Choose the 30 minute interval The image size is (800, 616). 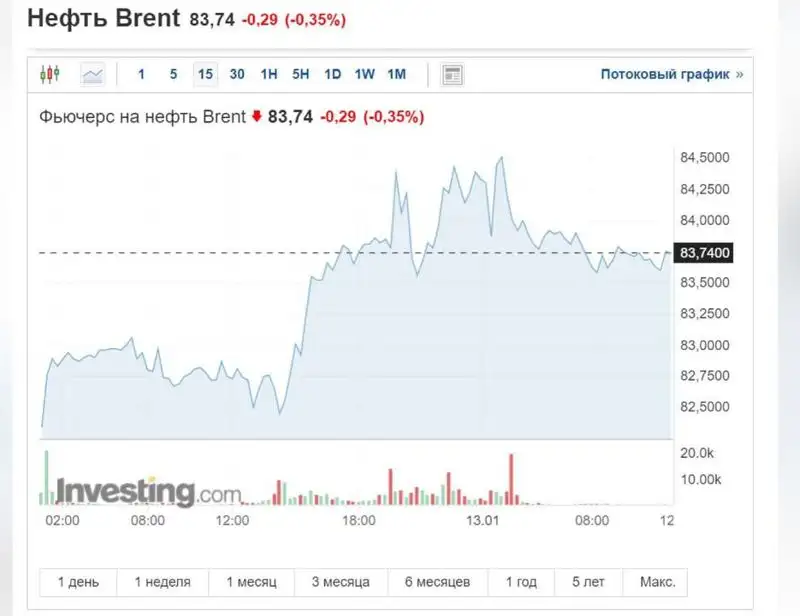[237, 74]
